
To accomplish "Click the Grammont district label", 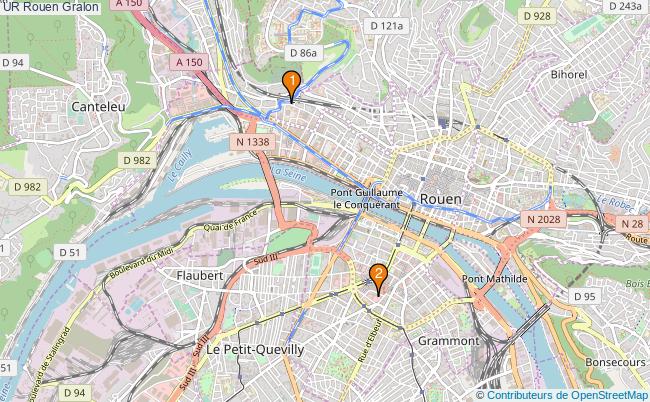I will (449, 341).
